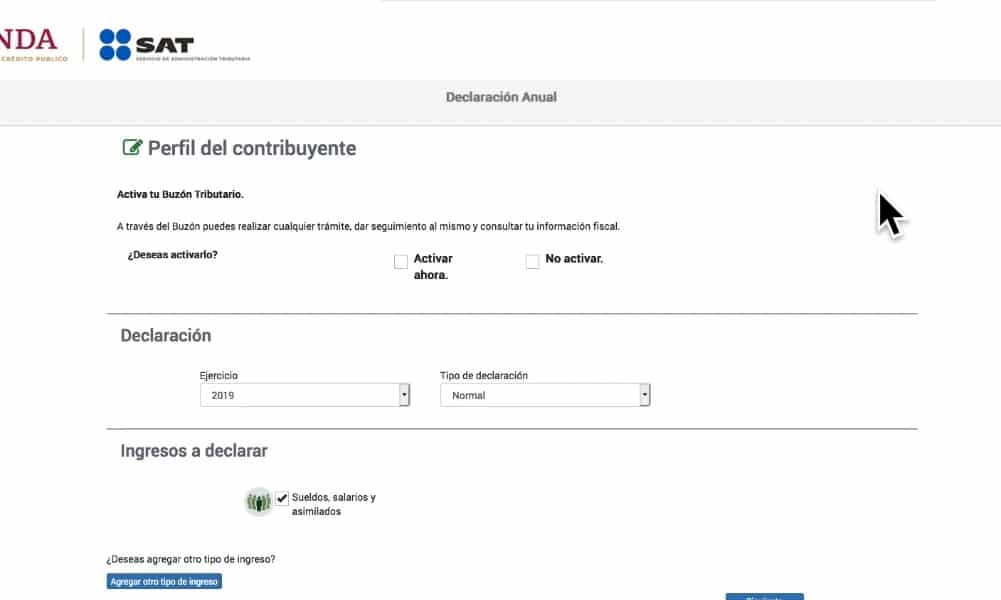Screen dimensions: 1001x600
Task: Click the '¿Deseas agregar otro tipo de ingreso?' text
Action: (x=190, y=559)
